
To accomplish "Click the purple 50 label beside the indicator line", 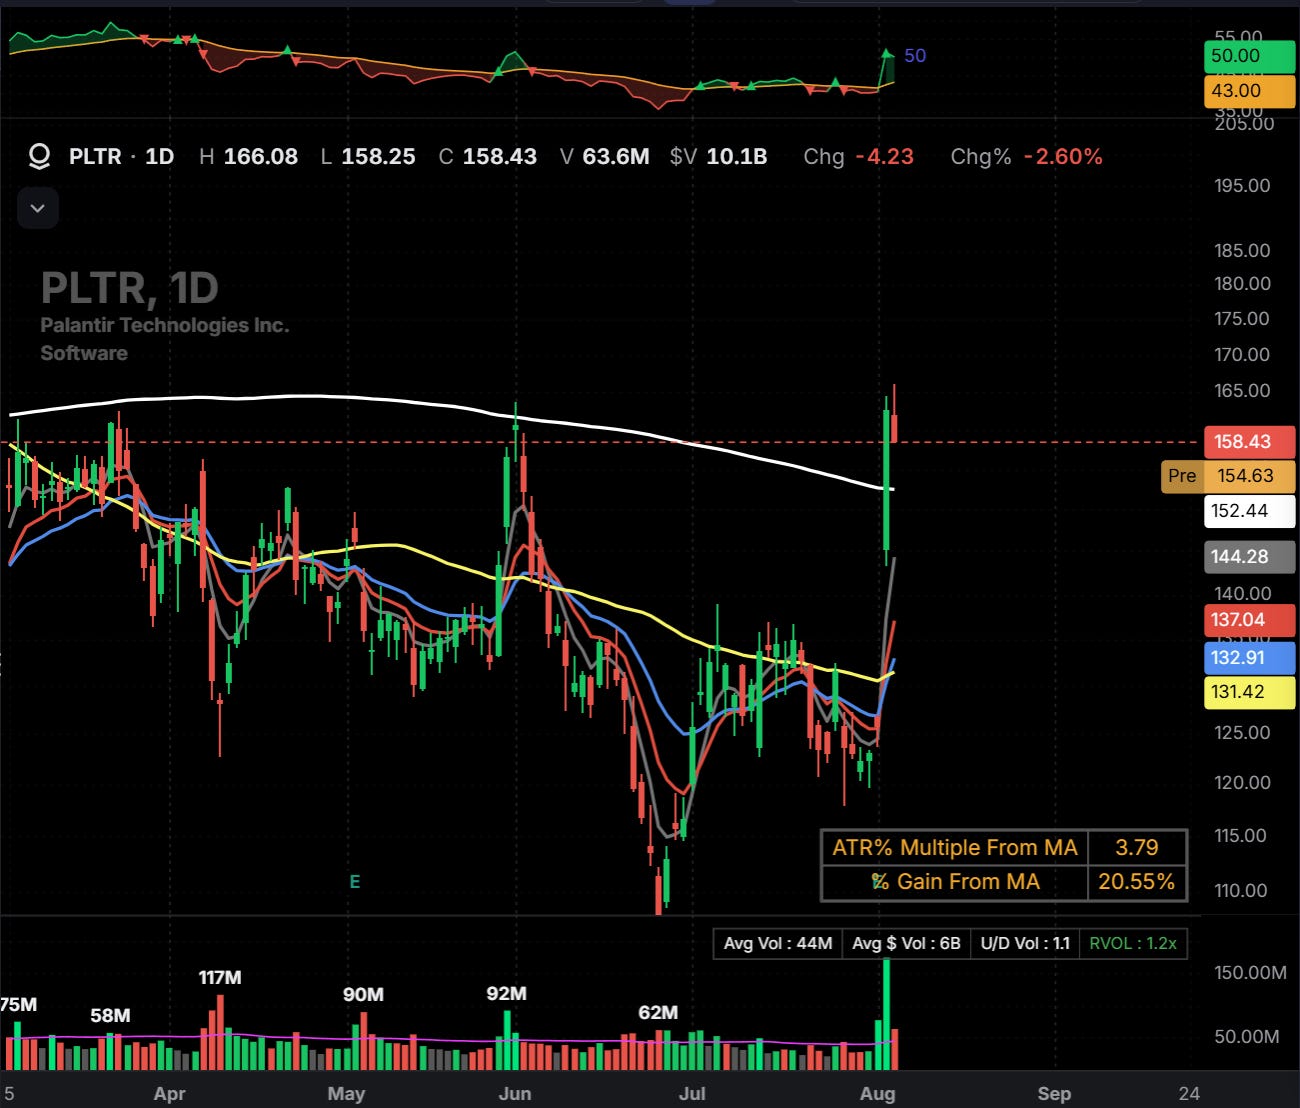I will (915, 56).
